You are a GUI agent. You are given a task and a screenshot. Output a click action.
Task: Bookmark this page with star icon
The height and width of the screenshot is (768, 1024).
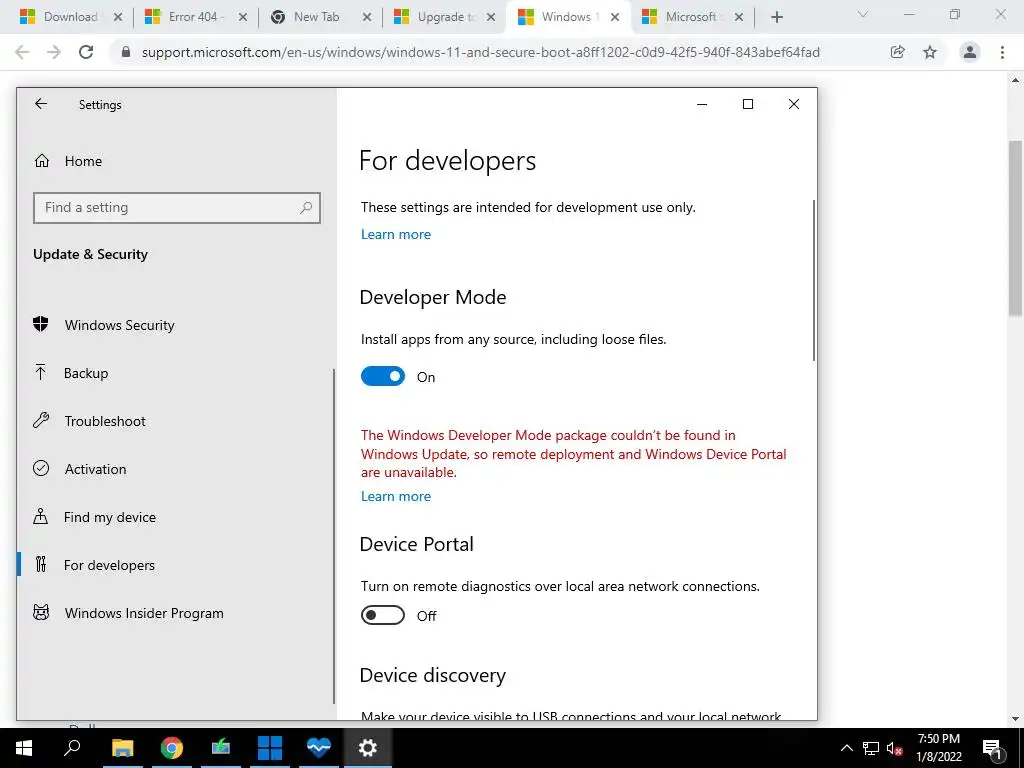tap(930, 52)
